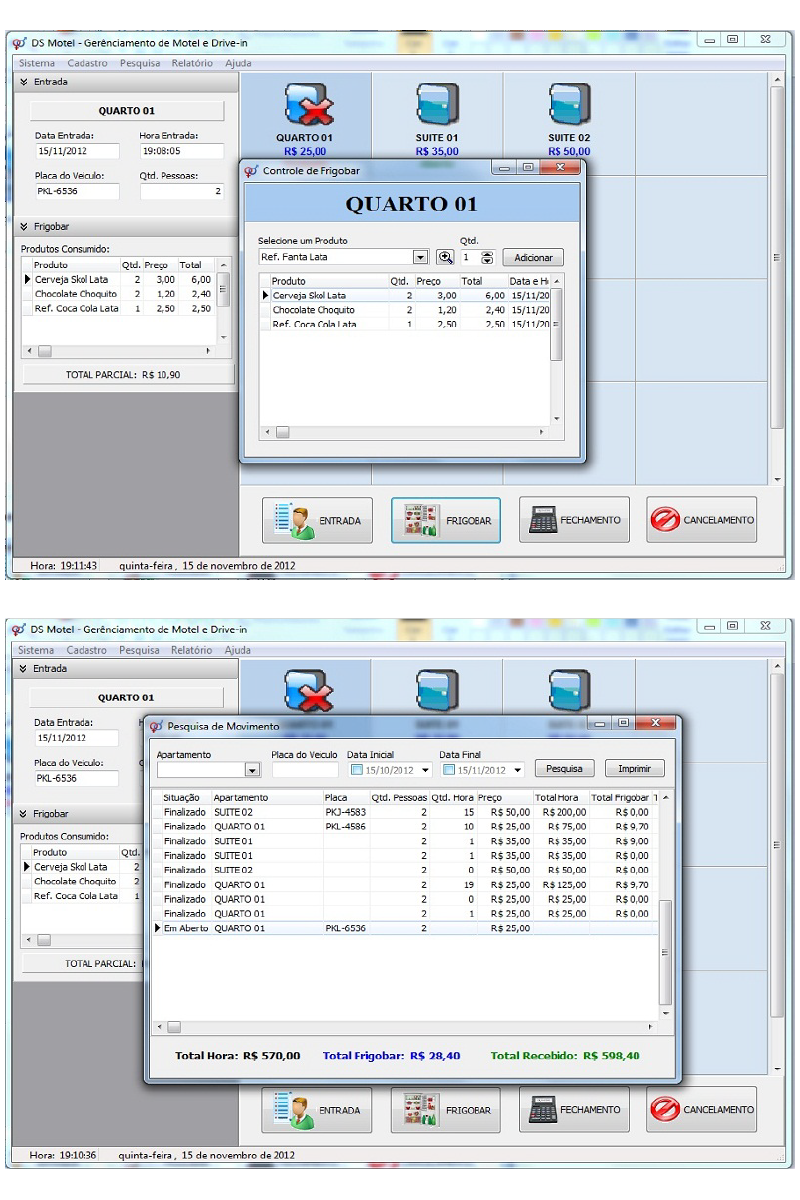Select the SUITE 01 room icon priced R$ 35,00

436,105
